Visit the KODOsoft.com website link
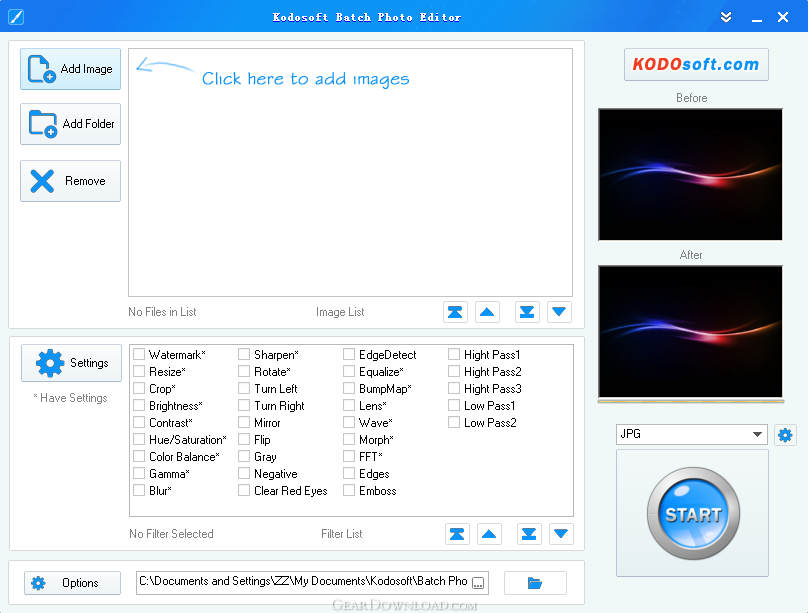 tap(696, 64)
